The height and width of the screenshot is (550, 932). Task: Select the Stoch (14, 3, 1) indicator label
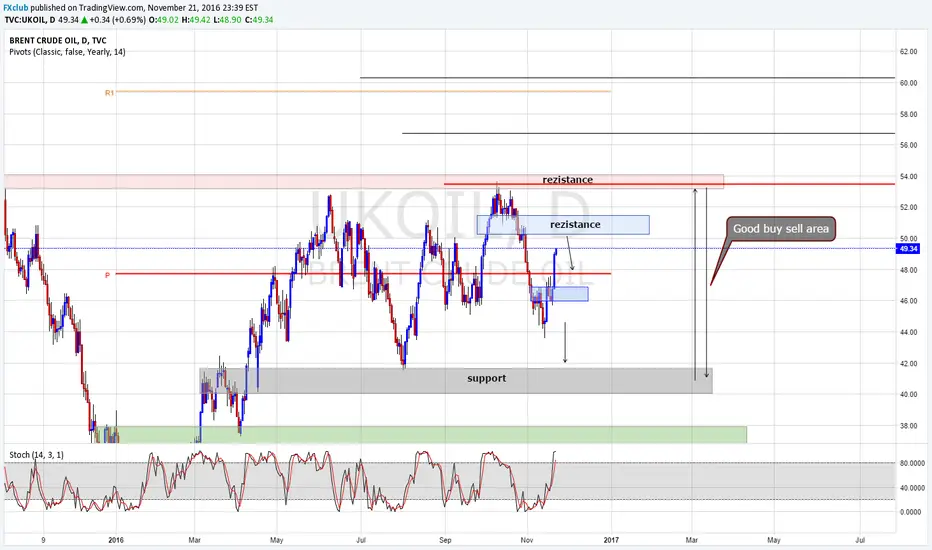click(x=36, y=455)
